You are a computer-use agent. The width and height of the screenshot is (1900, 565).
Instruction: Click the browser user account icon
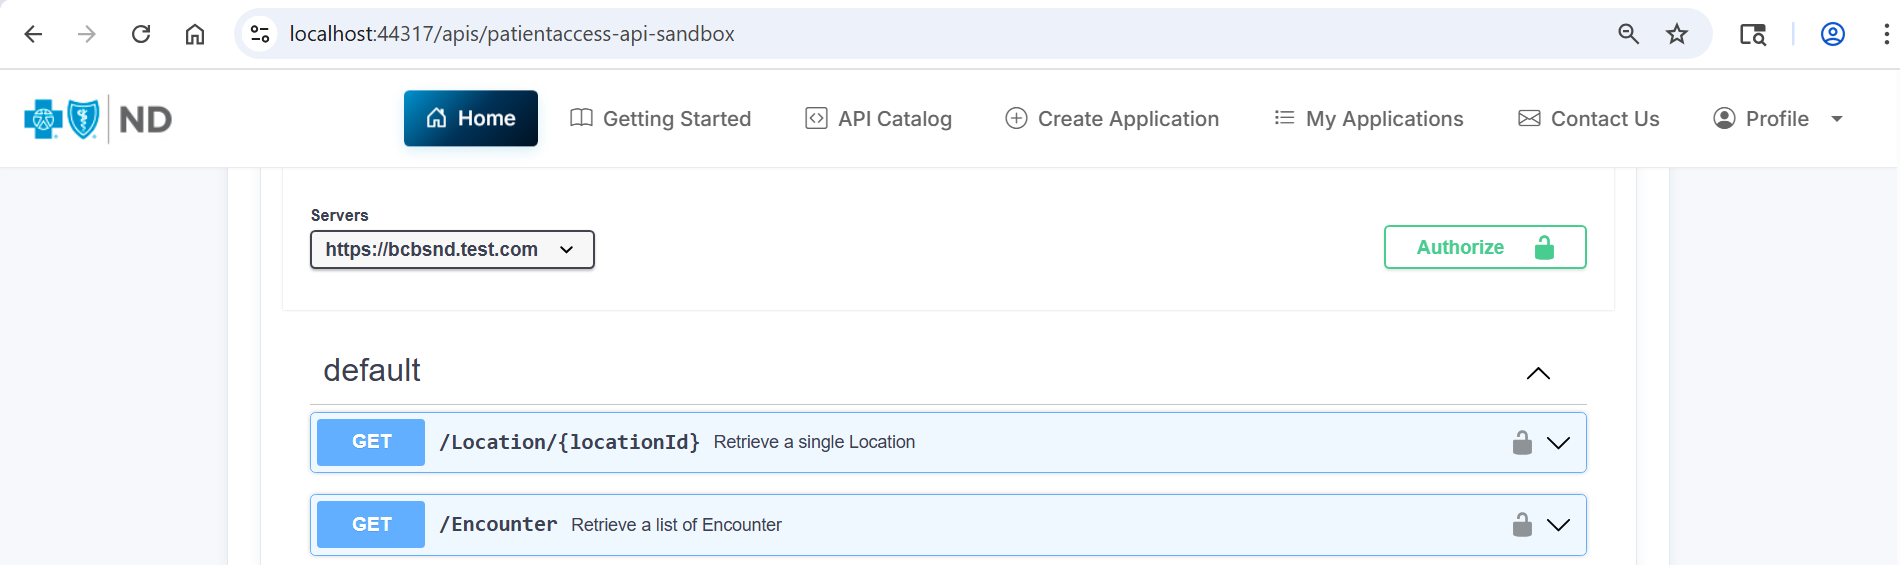point(1832,34)
